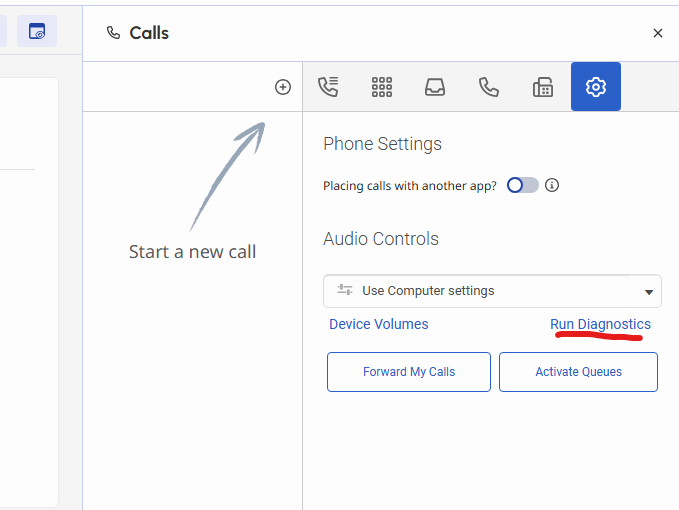This screenshot has width=679, height=510.
Task: Click the plus icon to start a new call
Action: click(283, 87)
